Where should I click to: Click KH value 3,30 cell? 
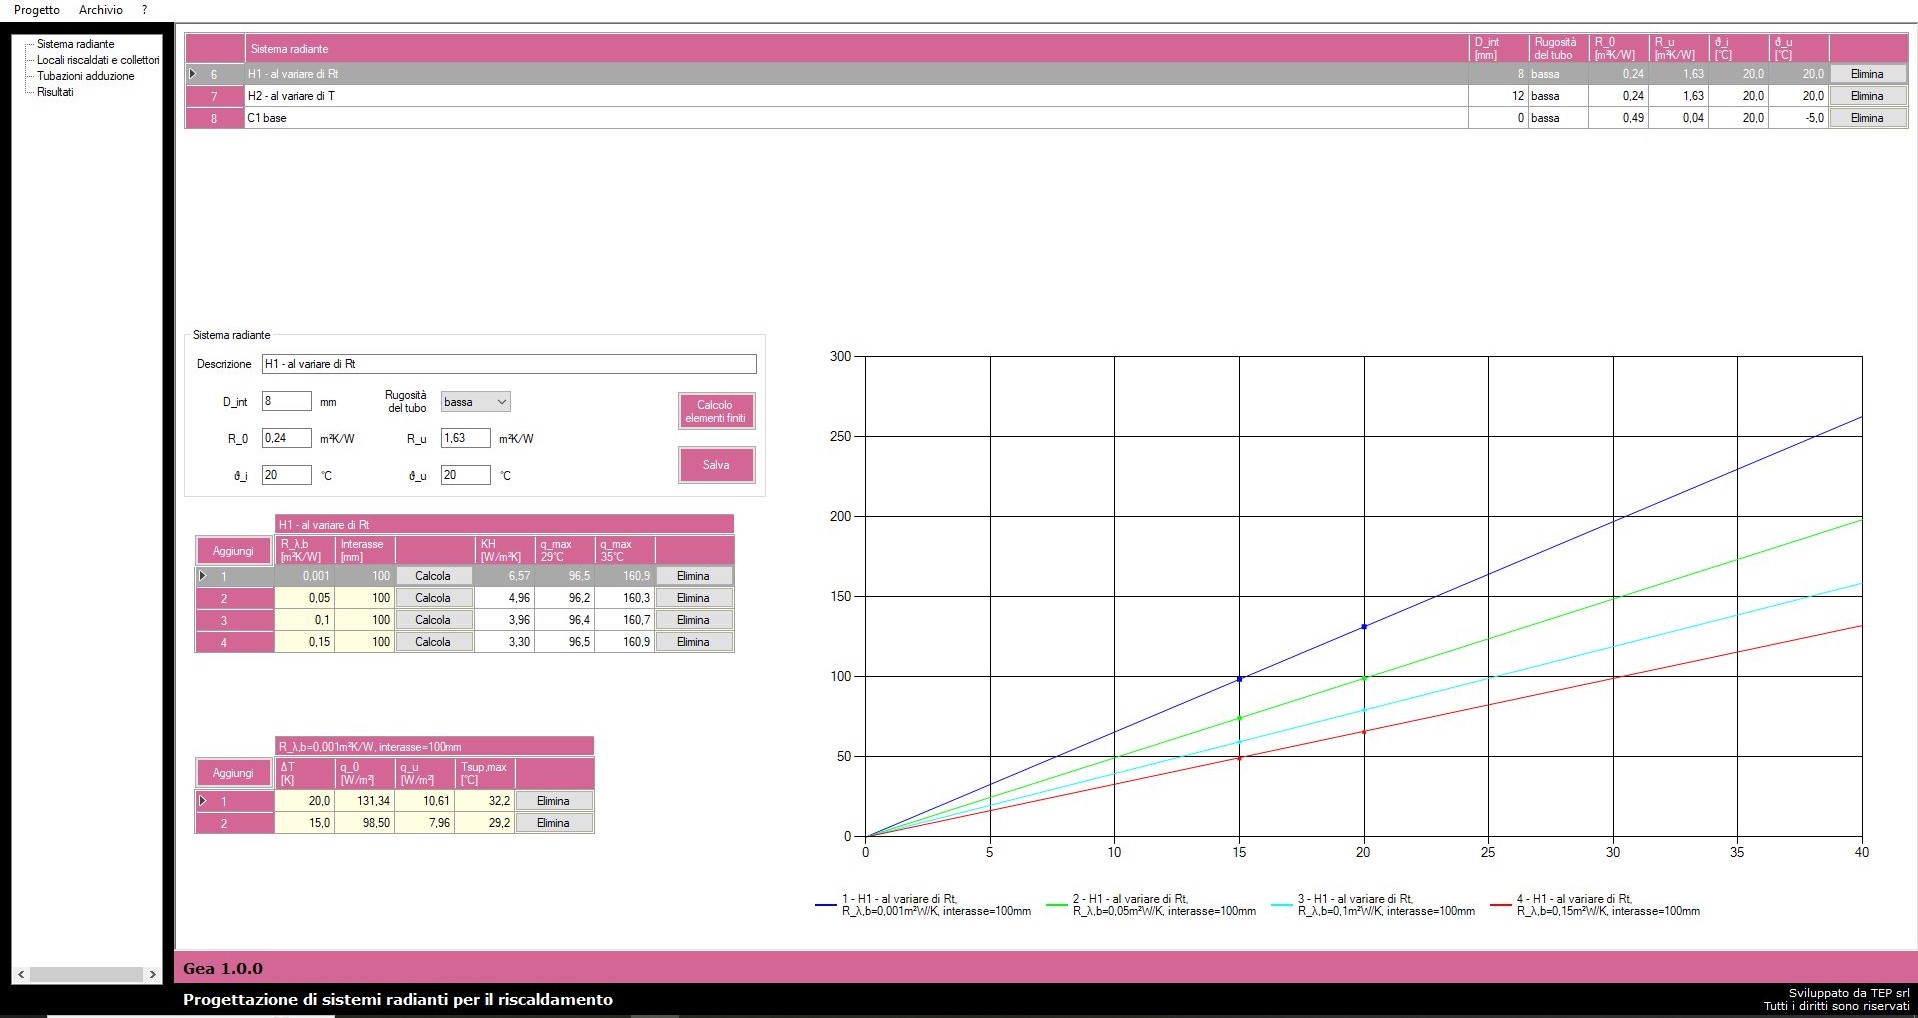[x=505, y=642]
